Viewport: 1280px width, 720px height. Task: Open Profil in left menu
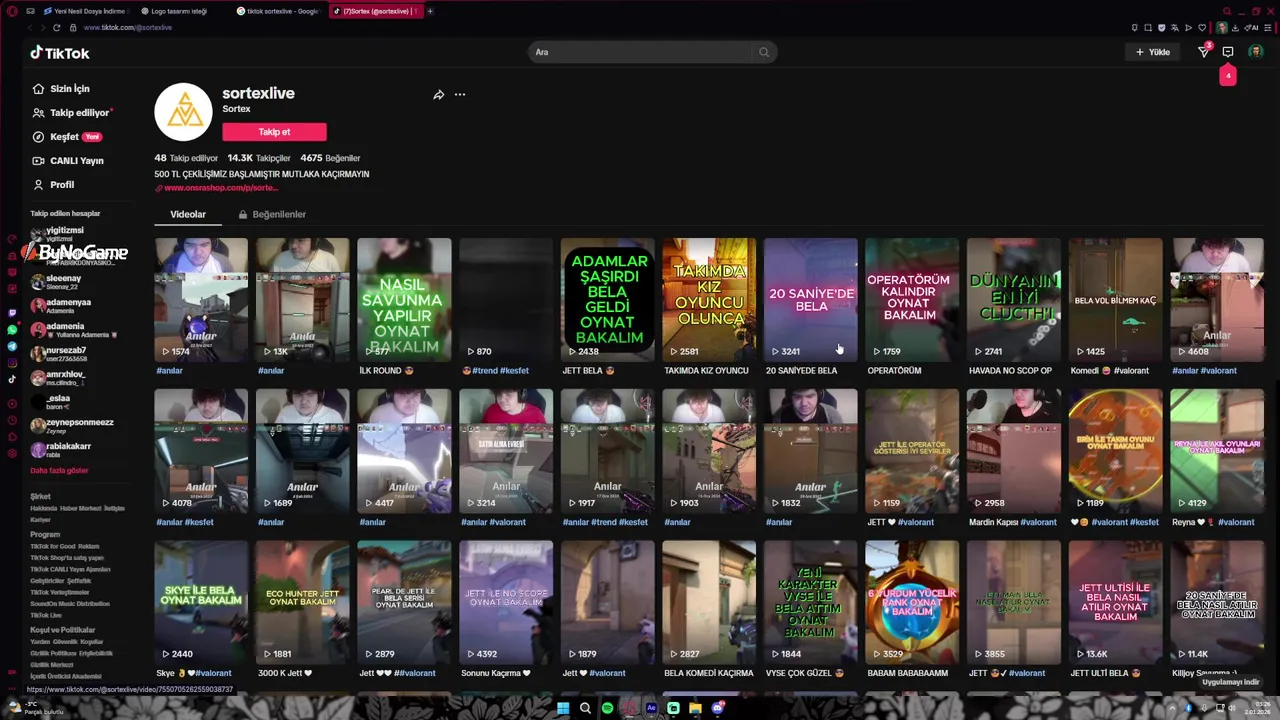pyautogui.click(x=54, y=185)
